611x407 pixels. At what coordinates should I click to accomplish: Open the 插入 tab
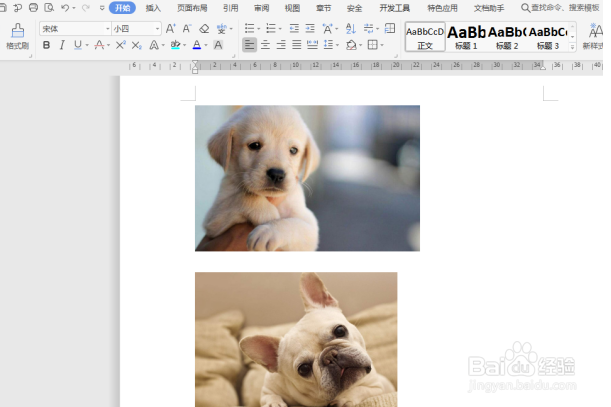153,8
